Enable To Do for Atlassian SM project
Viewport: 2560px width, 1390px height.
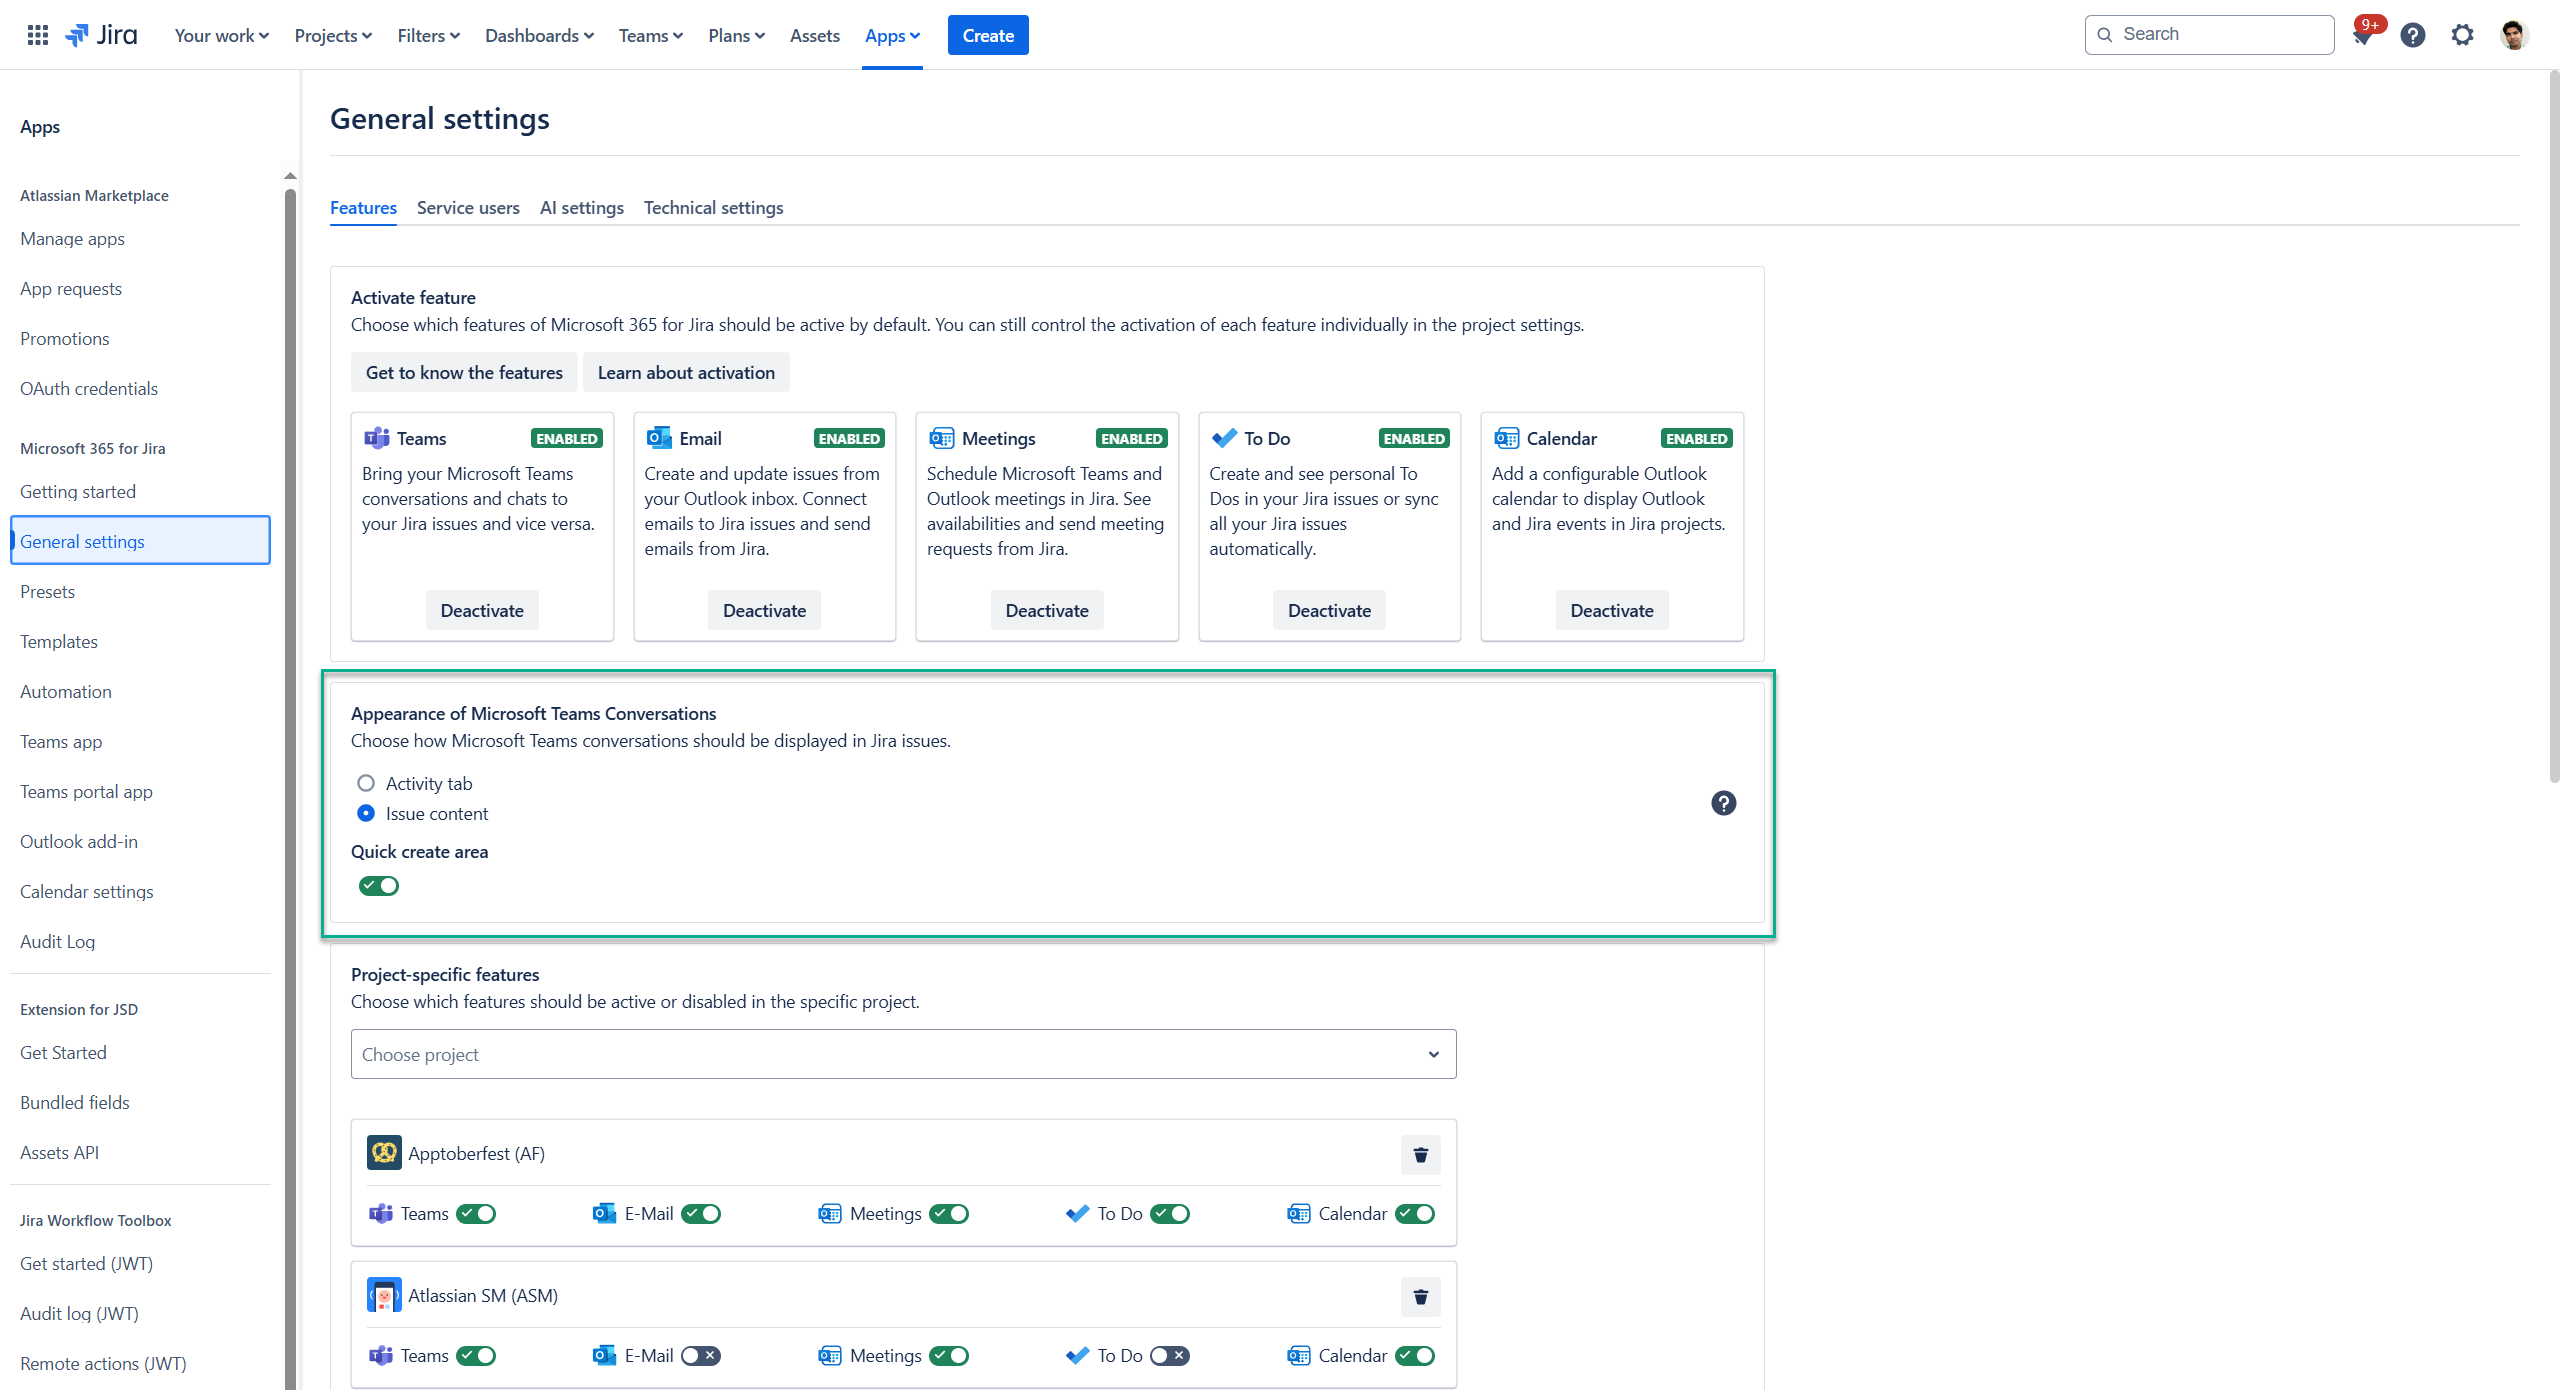(1170, 1355)
